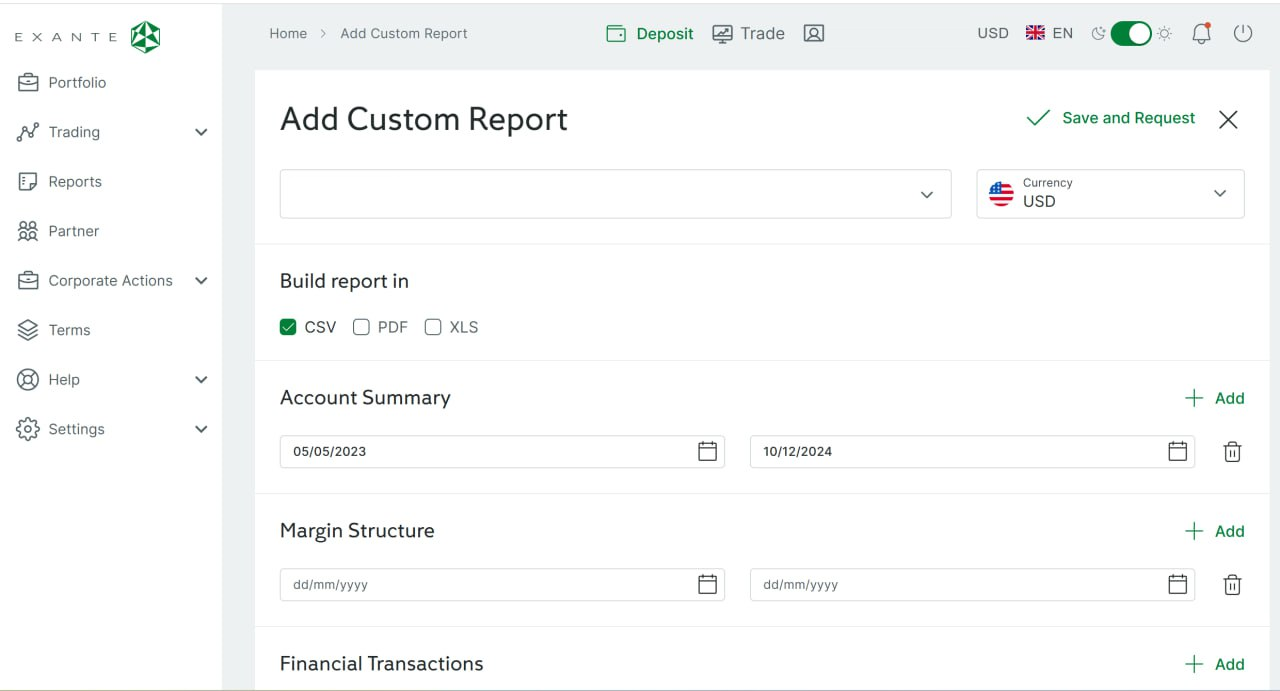Go to Portfolio in the sidebar
Viewport: 1280px width, 691px height.
pyautogui.click(x=77, y=83)
